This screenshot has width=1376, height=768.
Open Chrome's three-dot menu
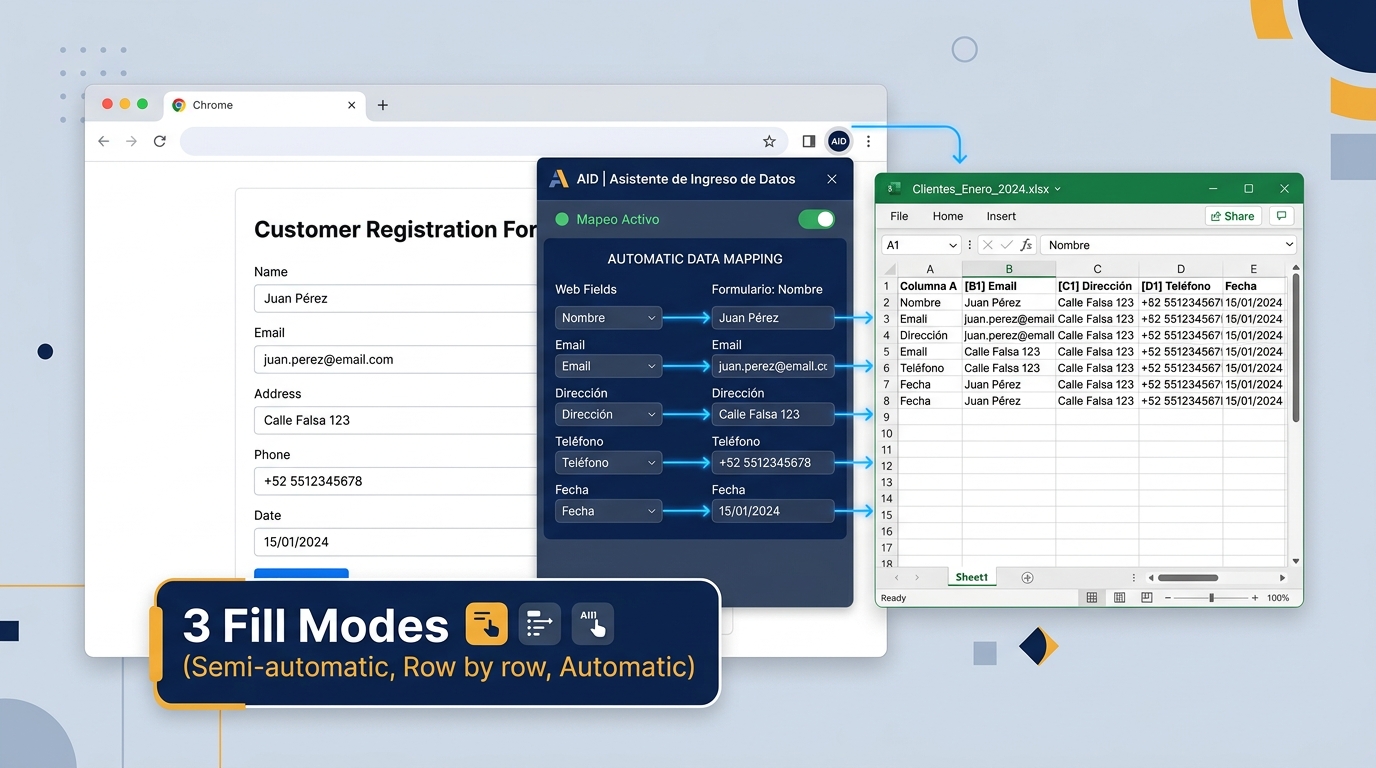868,142
